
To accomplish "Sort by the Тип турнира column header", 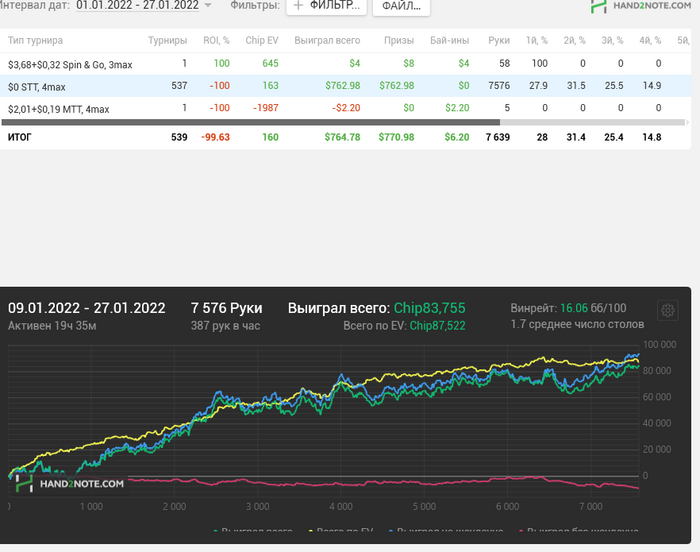I will [35, 40].
